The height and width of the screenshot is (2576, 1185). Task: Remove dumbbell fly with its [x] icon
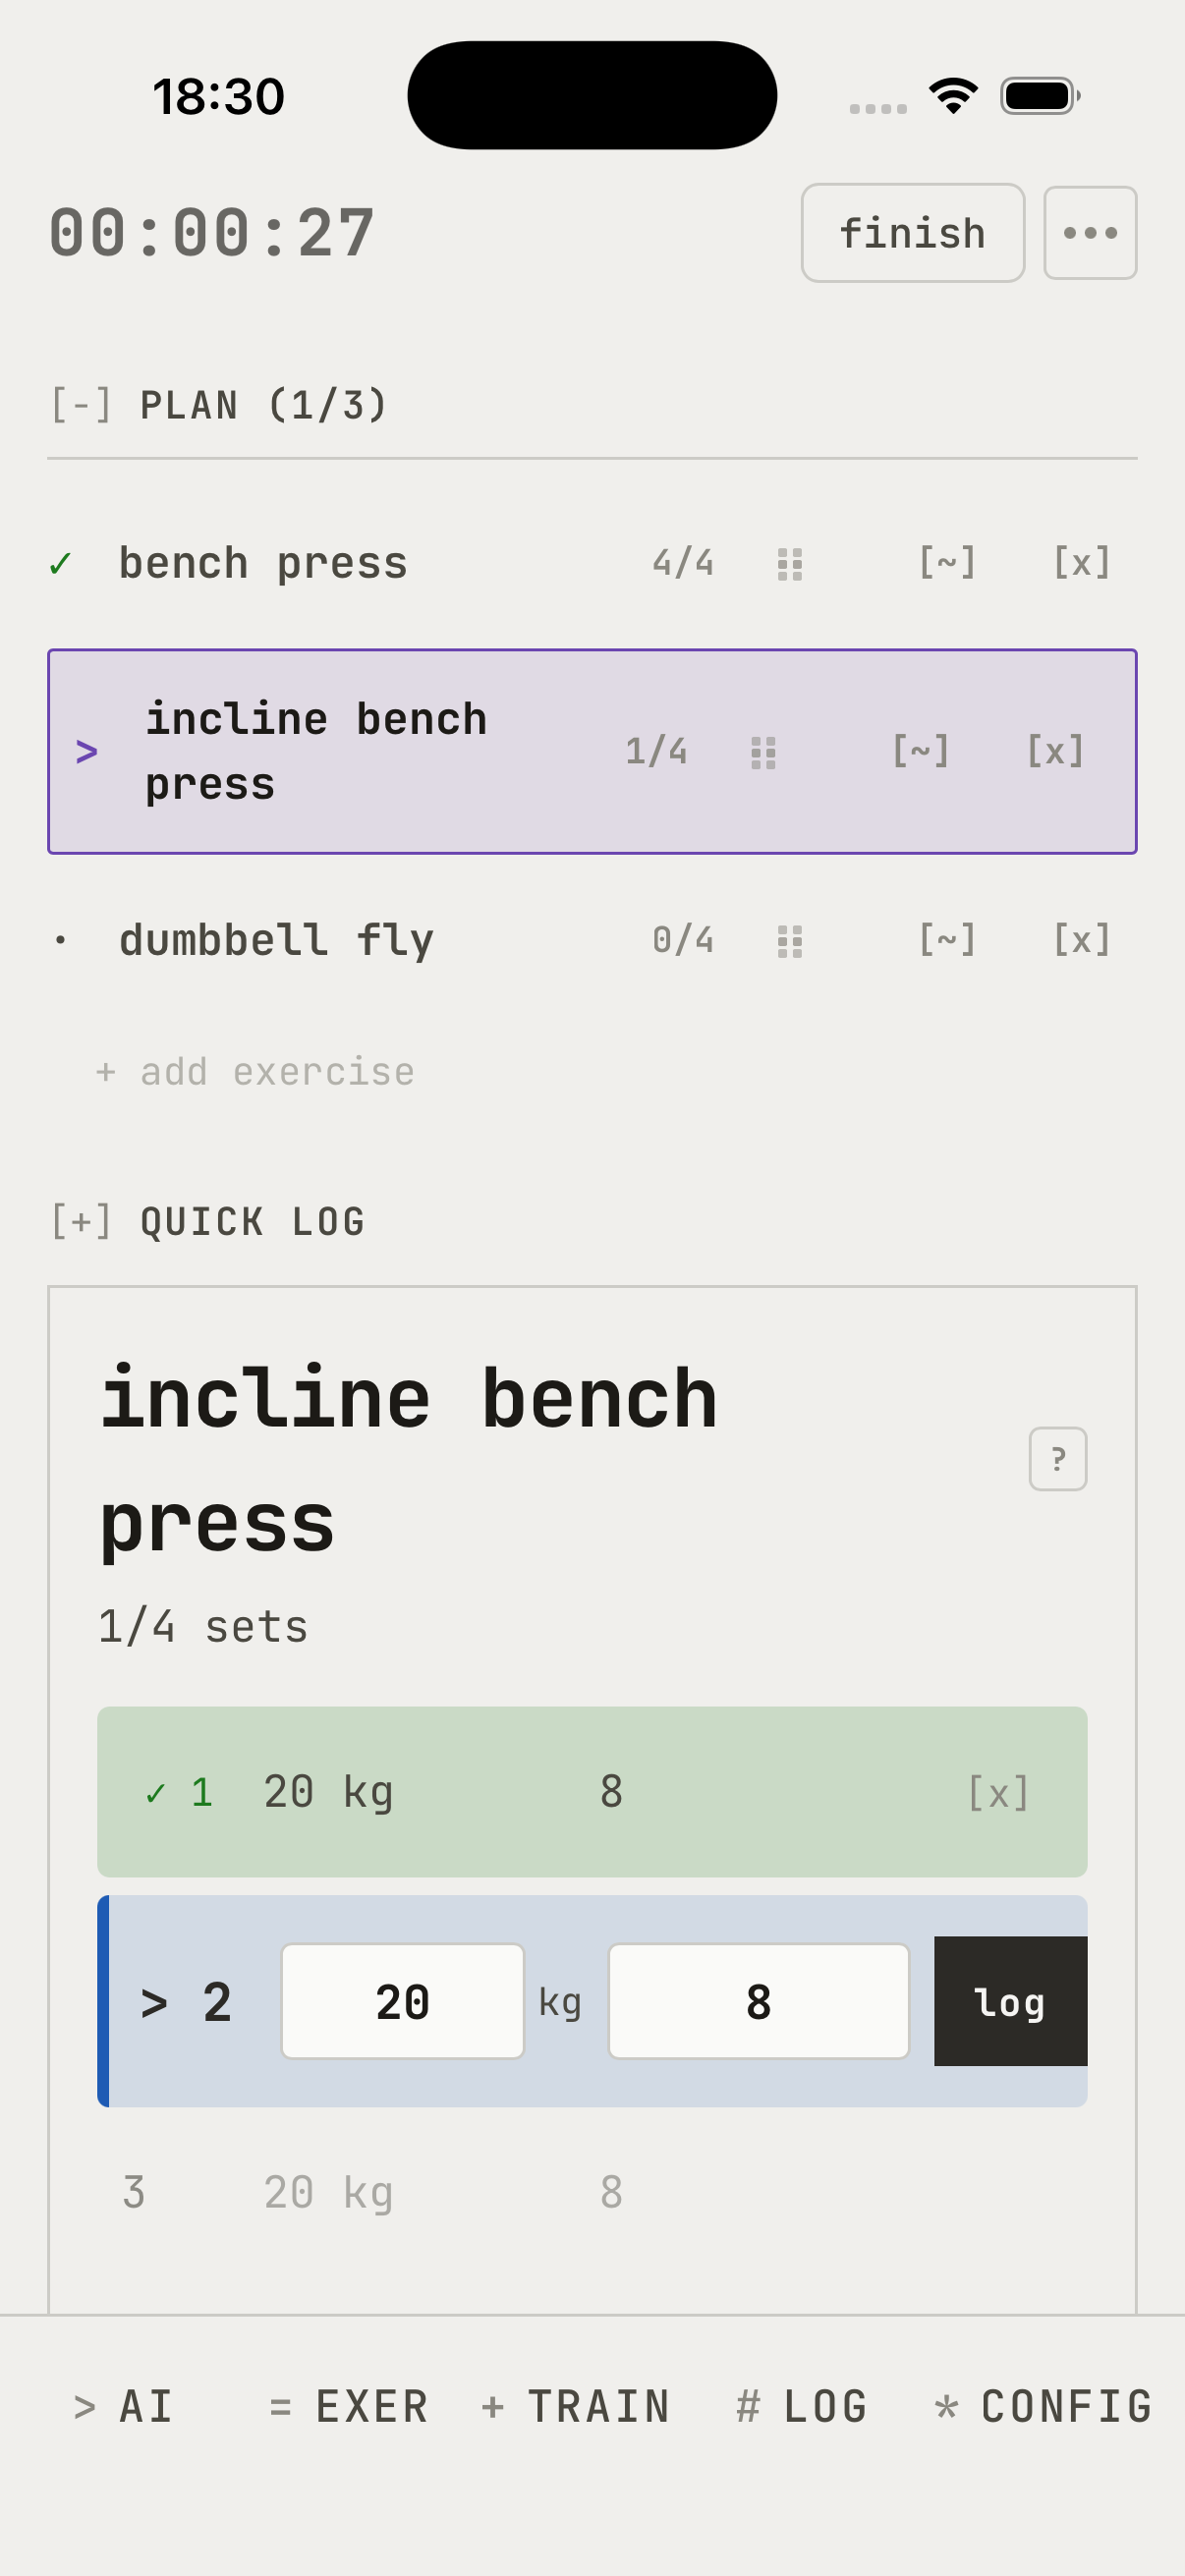point(1081,940)
